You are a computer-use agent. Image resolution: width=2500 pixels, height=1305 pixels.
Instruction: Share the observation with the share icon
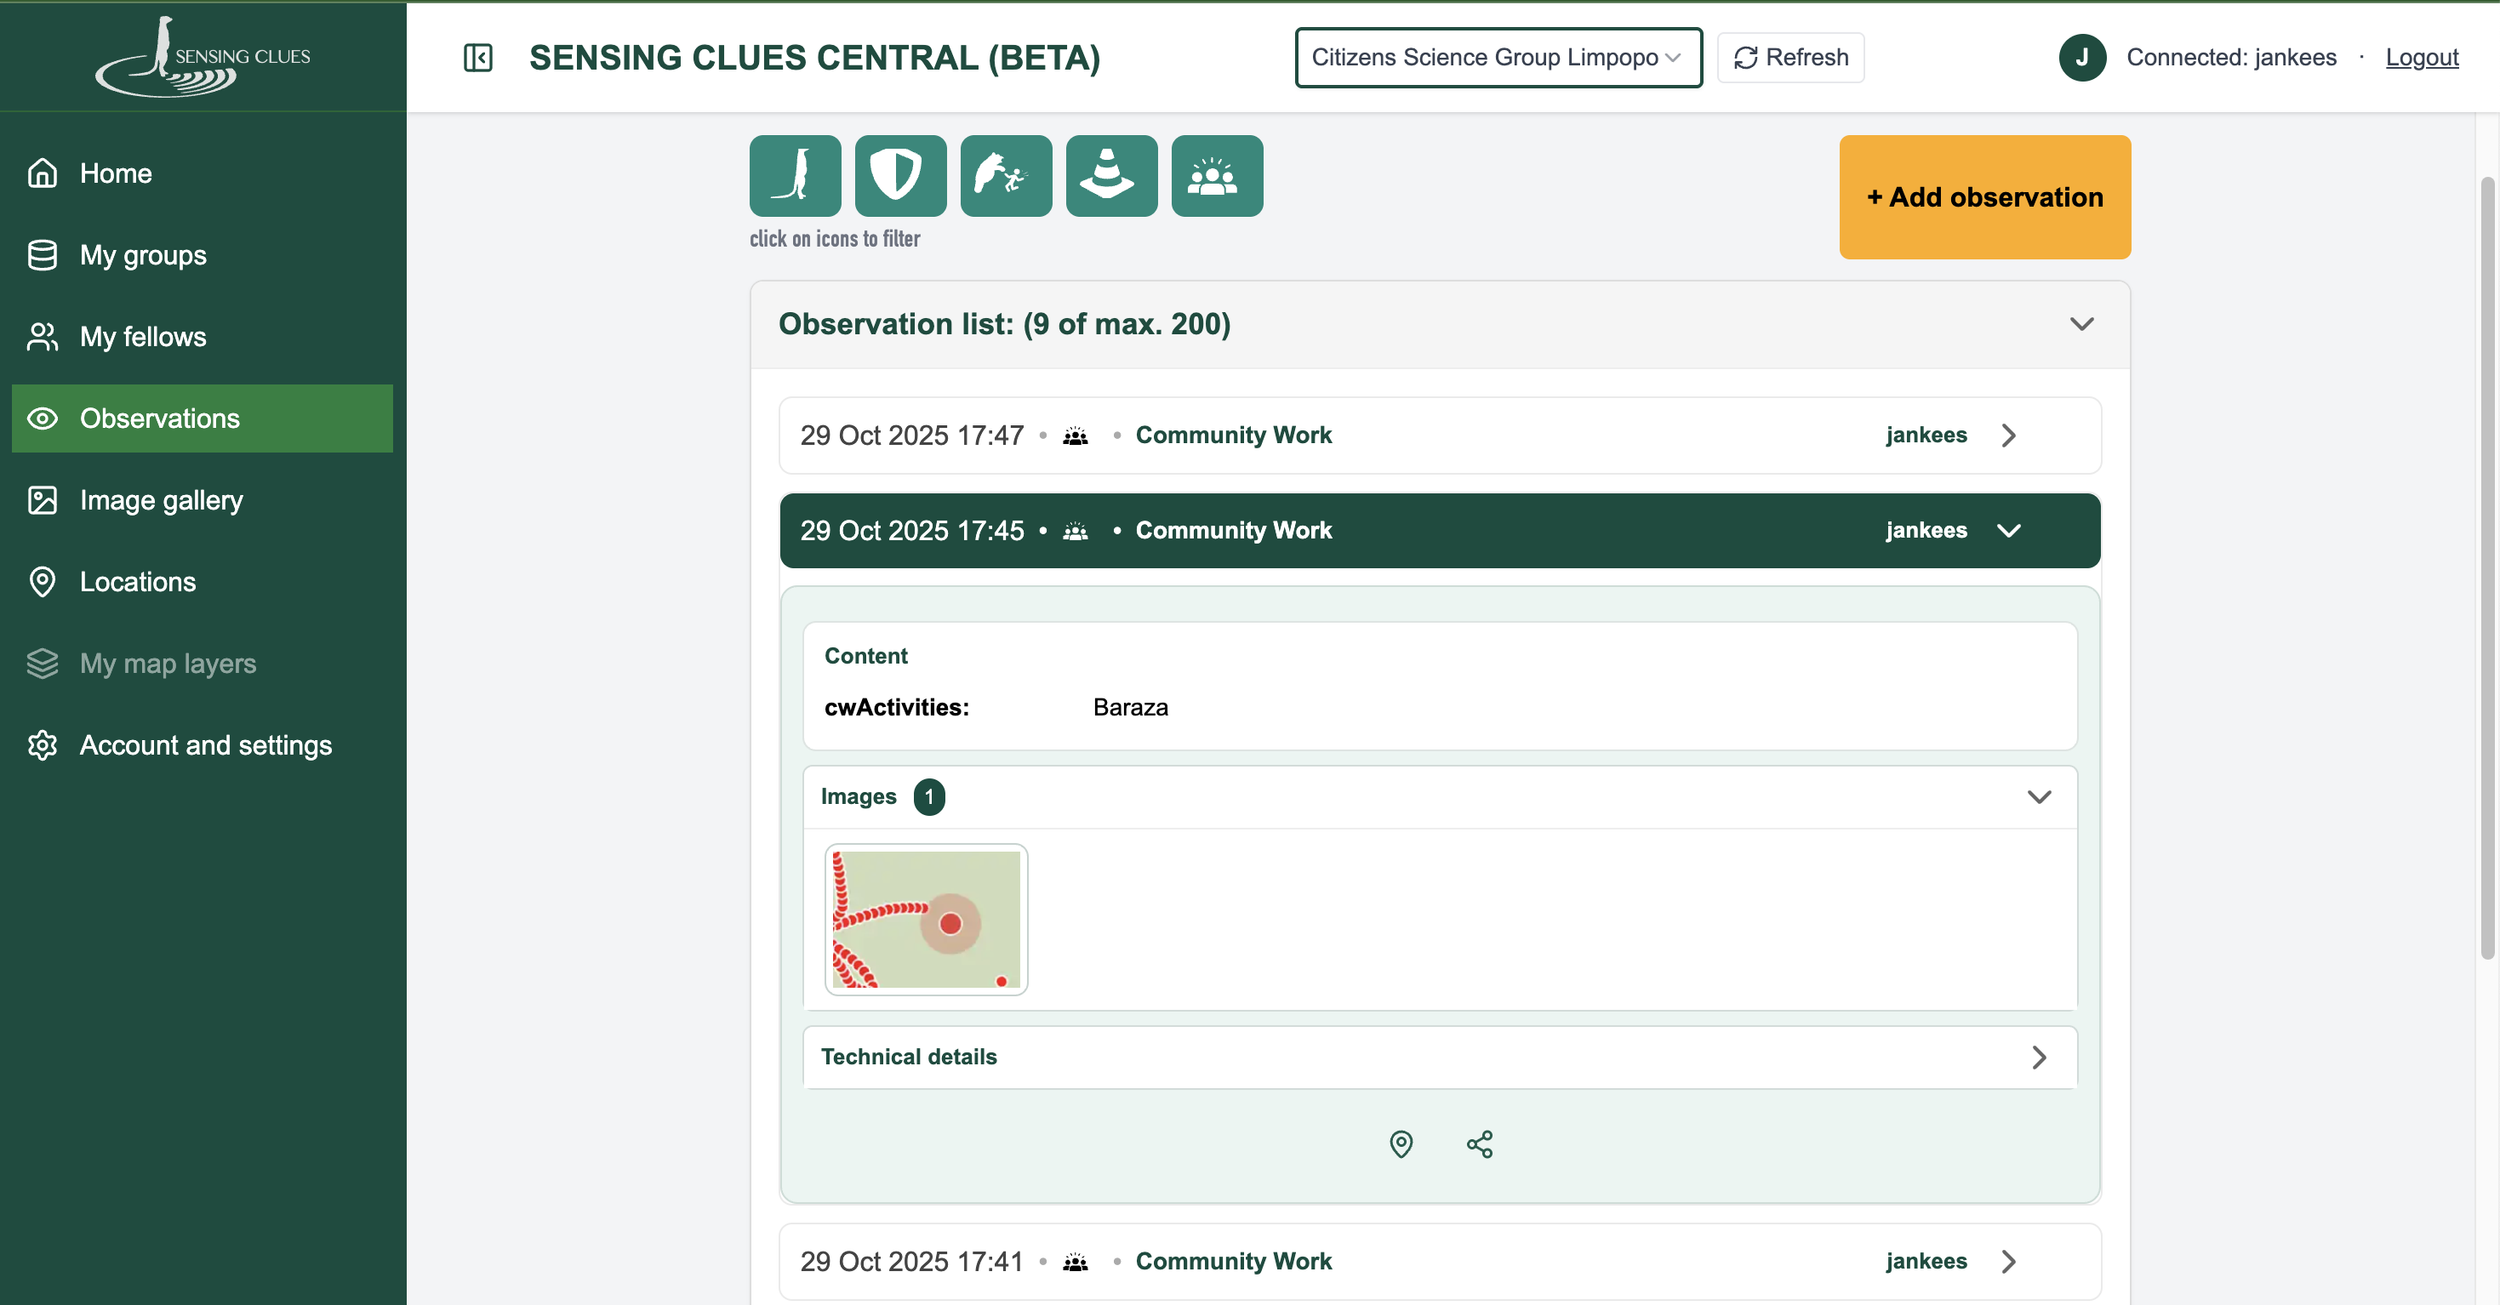point(1480,1144)
